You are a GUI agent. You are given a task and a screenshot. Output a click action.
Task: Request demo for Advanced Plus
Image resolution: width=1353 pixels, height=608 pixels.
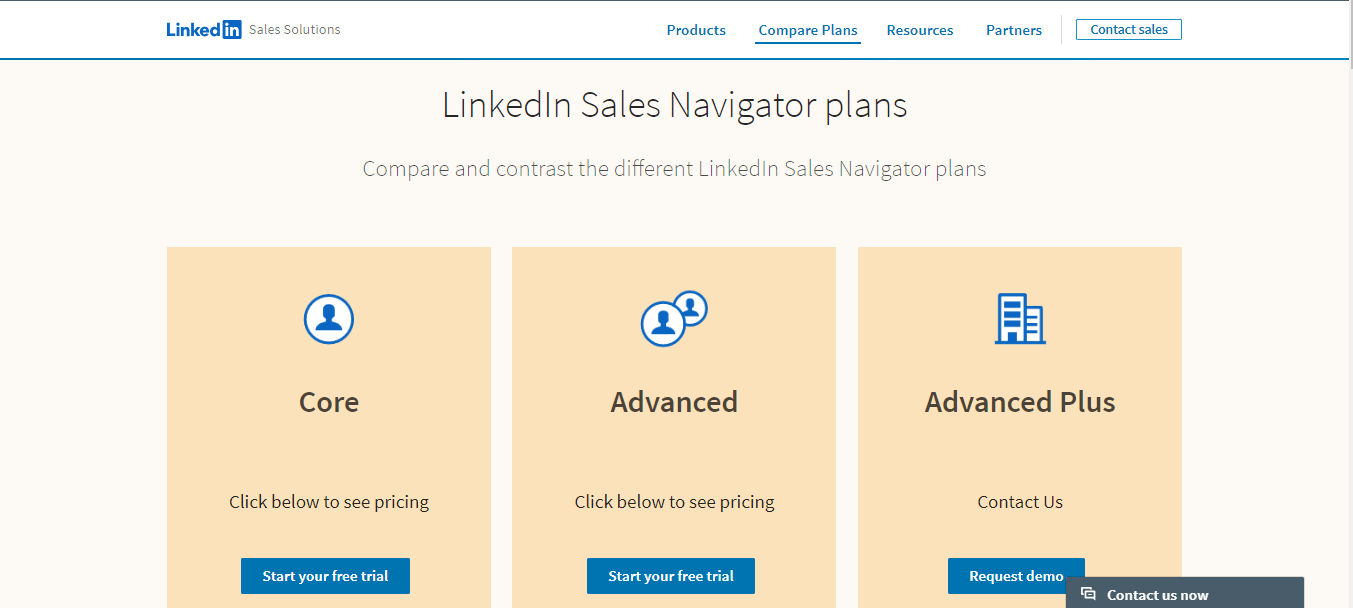tap(1016, 576)
